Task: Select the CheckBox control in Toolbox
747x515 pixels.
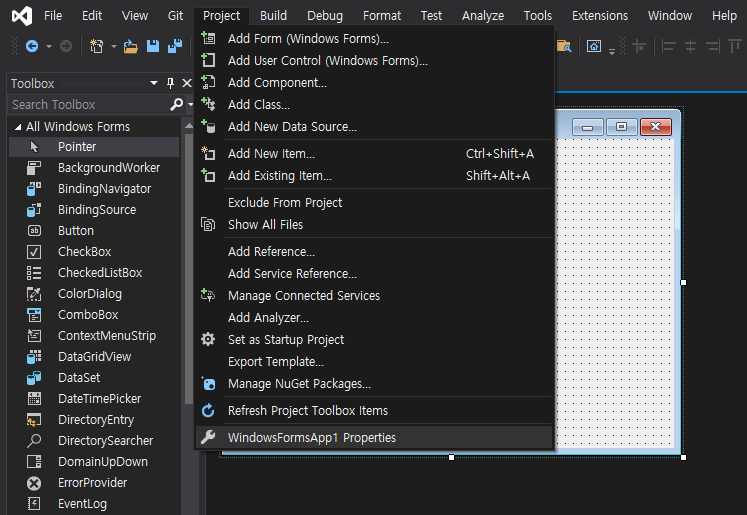Action: 94,252
